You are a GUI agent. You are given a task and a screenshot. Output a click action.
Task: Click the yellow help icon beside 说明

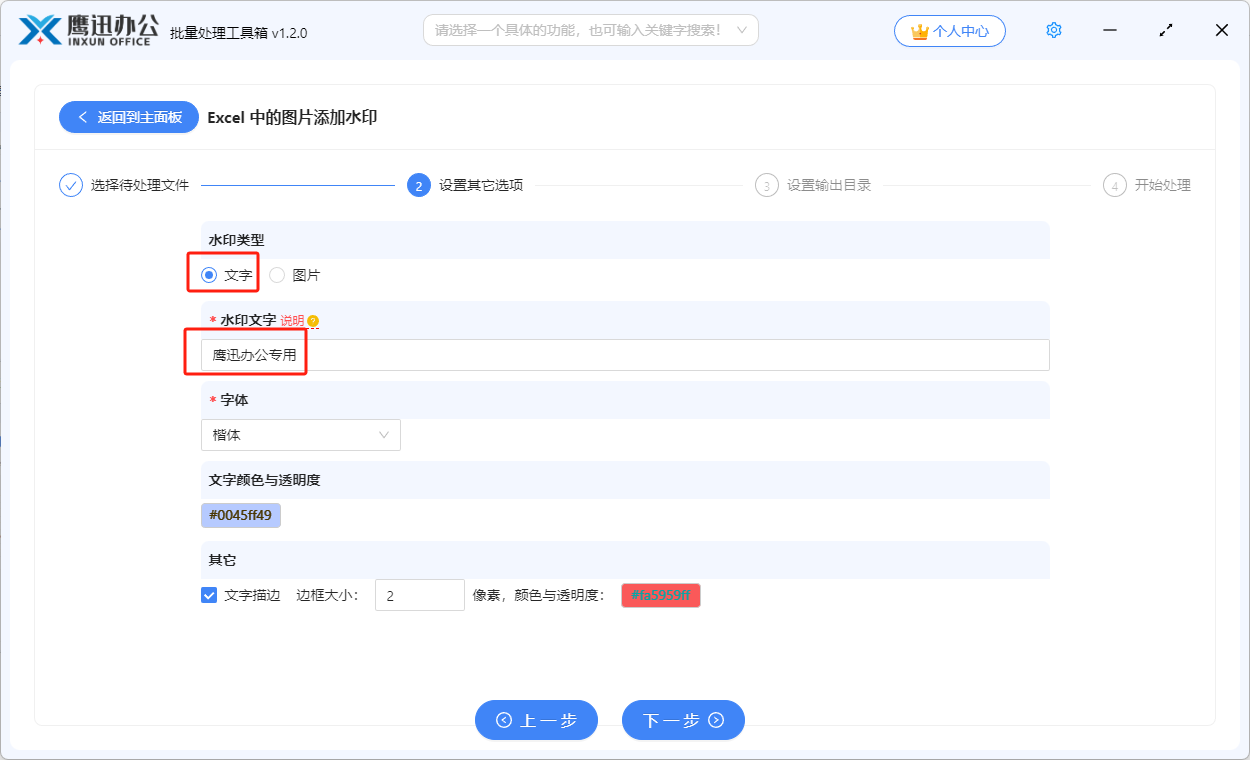pyautogui.click(x=313, y=321)
